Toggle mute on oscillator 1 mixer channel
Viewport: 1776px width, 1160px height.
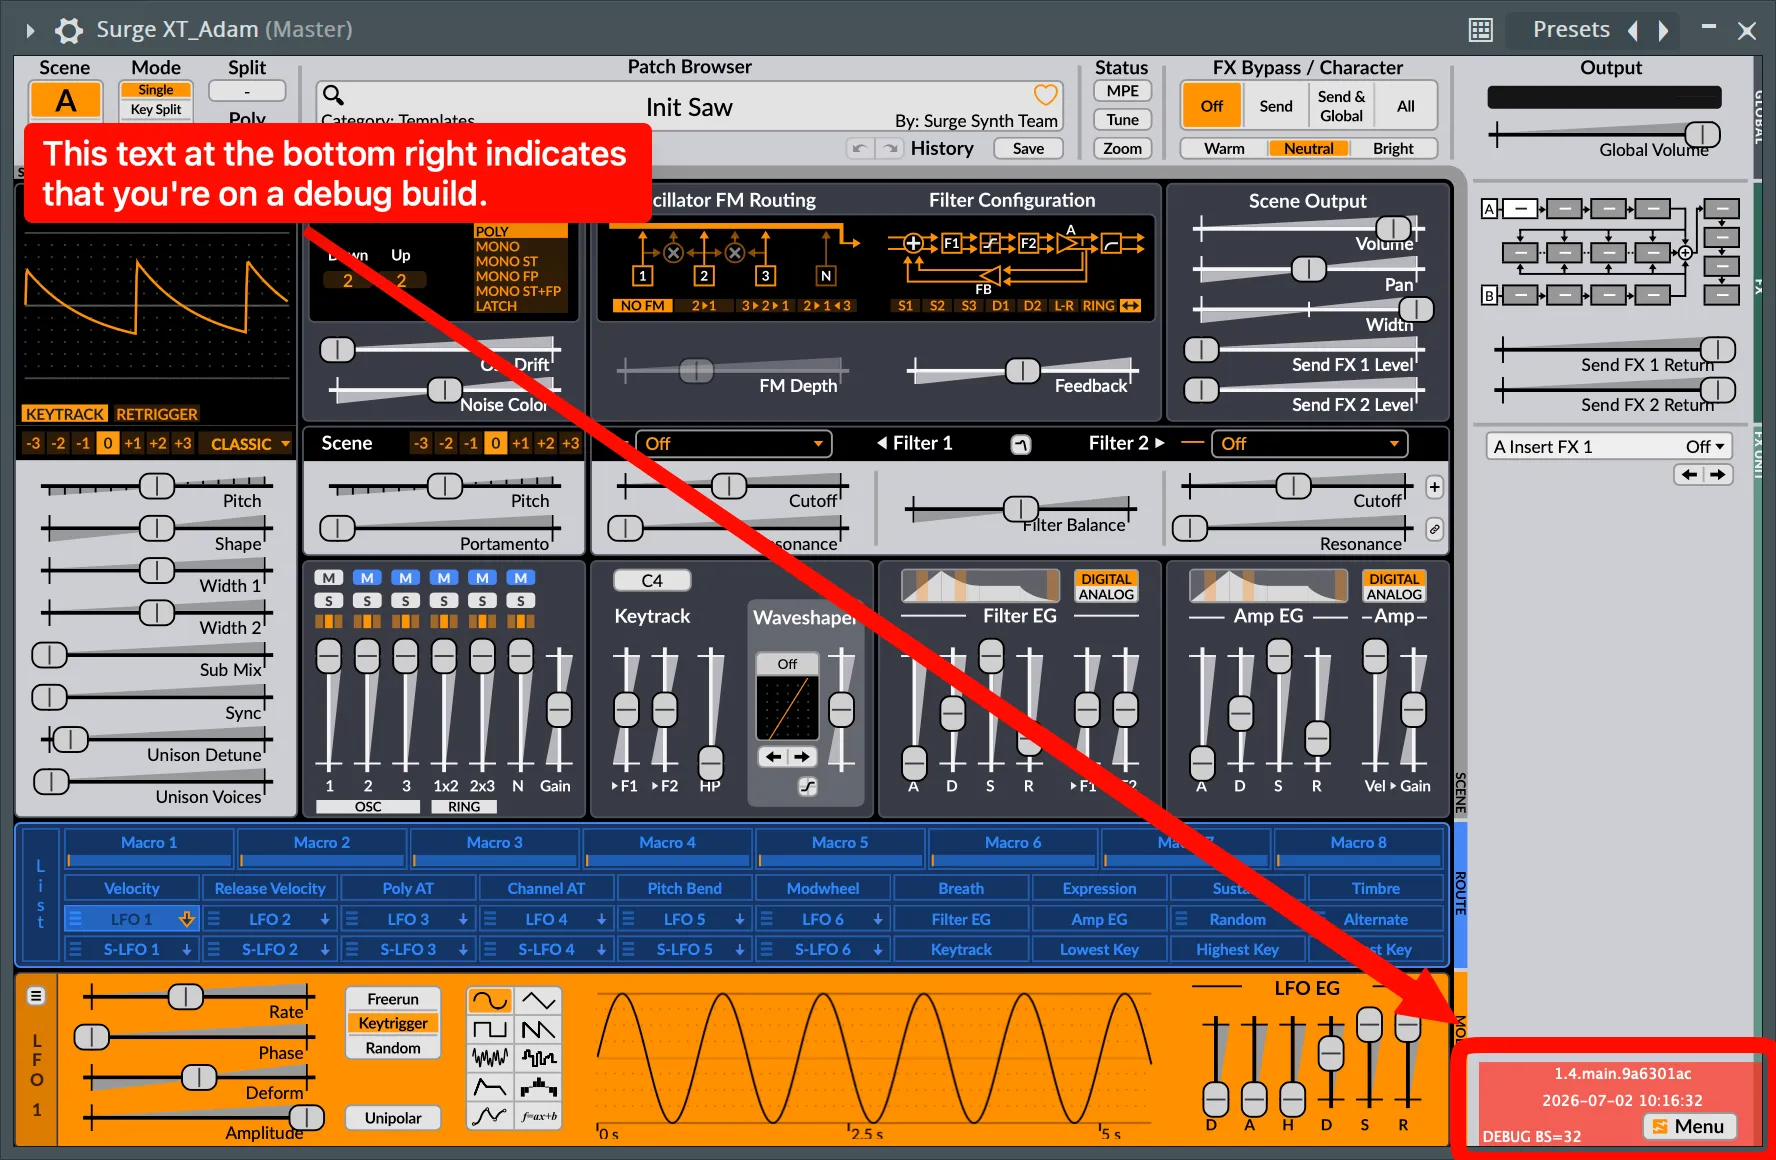pyautogui.click(x=329, y=578)
